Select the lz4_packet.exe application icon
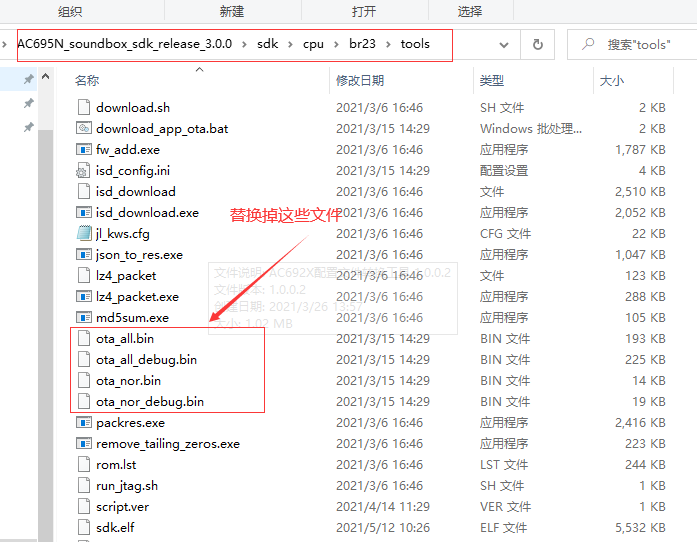This screenshot has width=697, height=542. coord(84,297)
